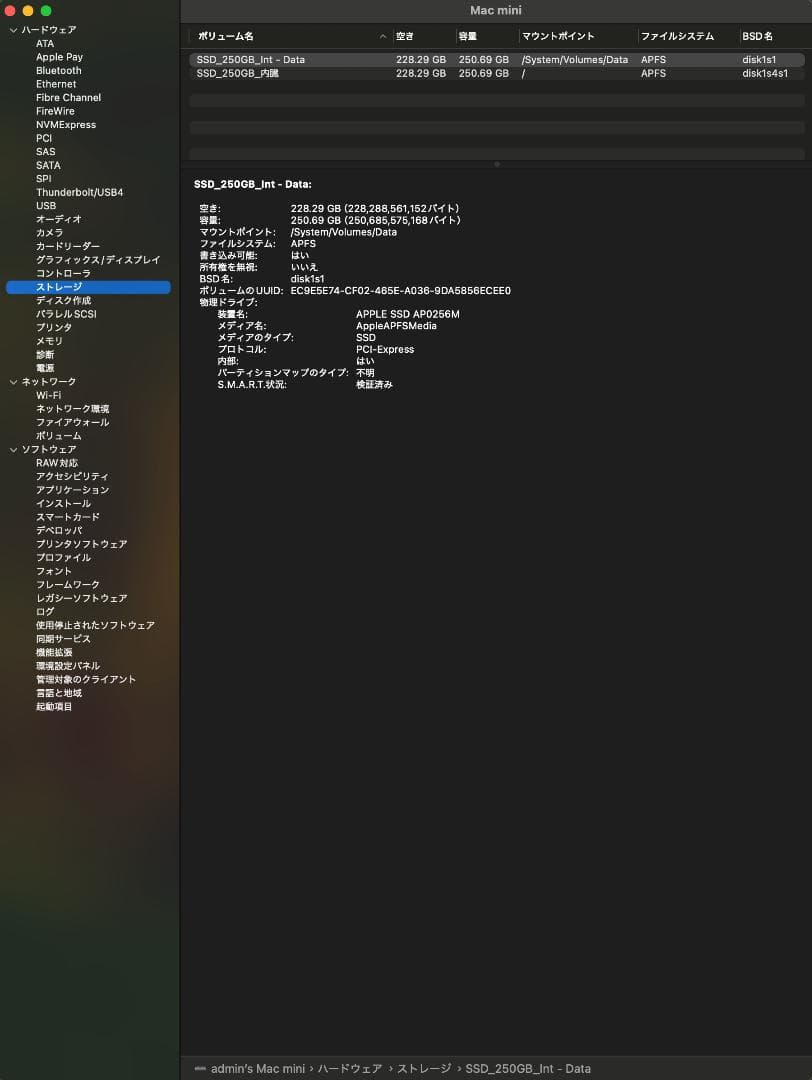Select メモリ in the hardware list

point(49,341)
